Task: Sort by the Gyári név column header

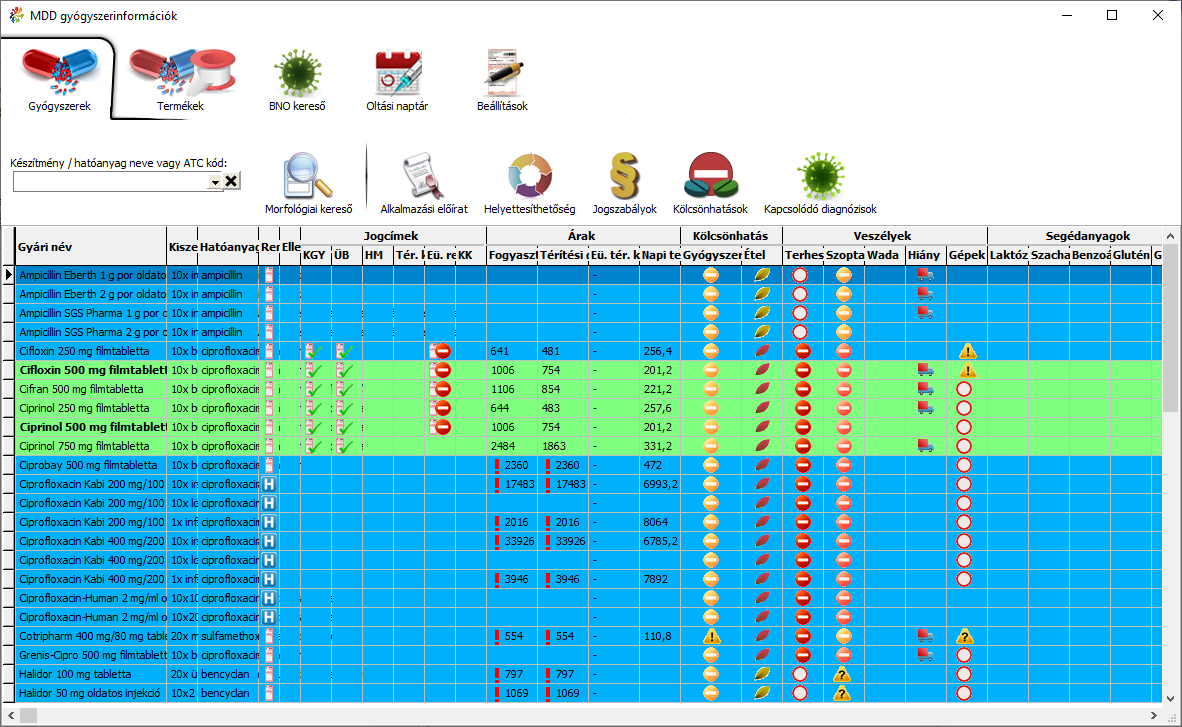Action: tap(91, 247)
